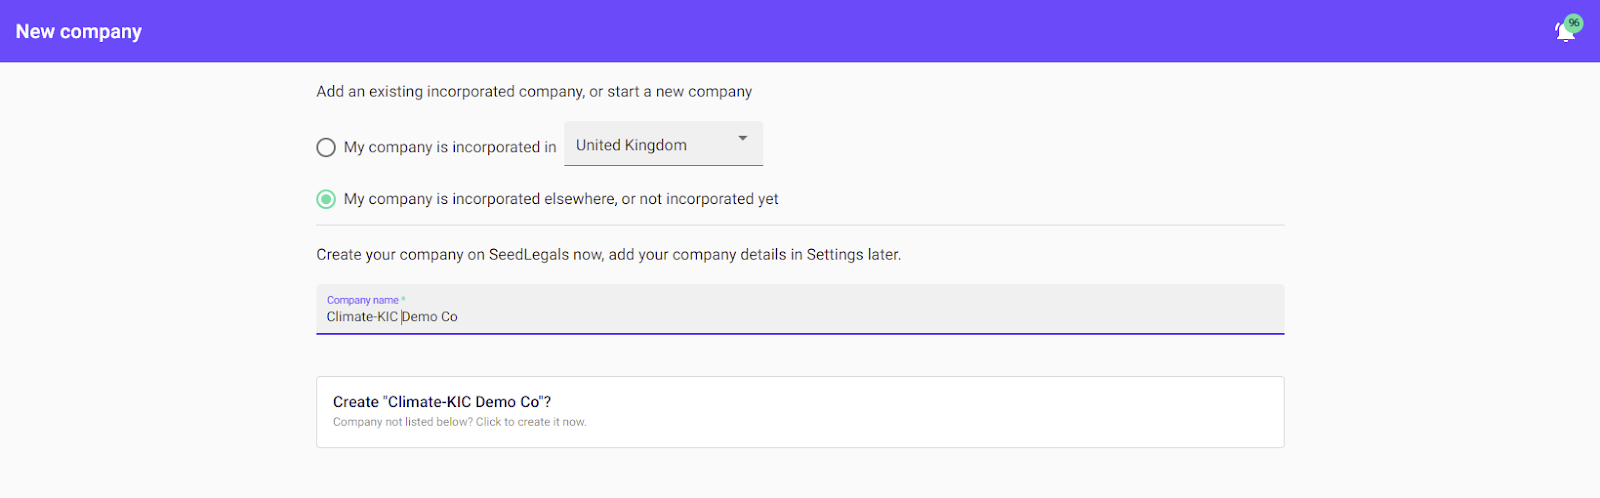Click the 'Climate-KIC Demo Co' text in the input

(392, 317)
